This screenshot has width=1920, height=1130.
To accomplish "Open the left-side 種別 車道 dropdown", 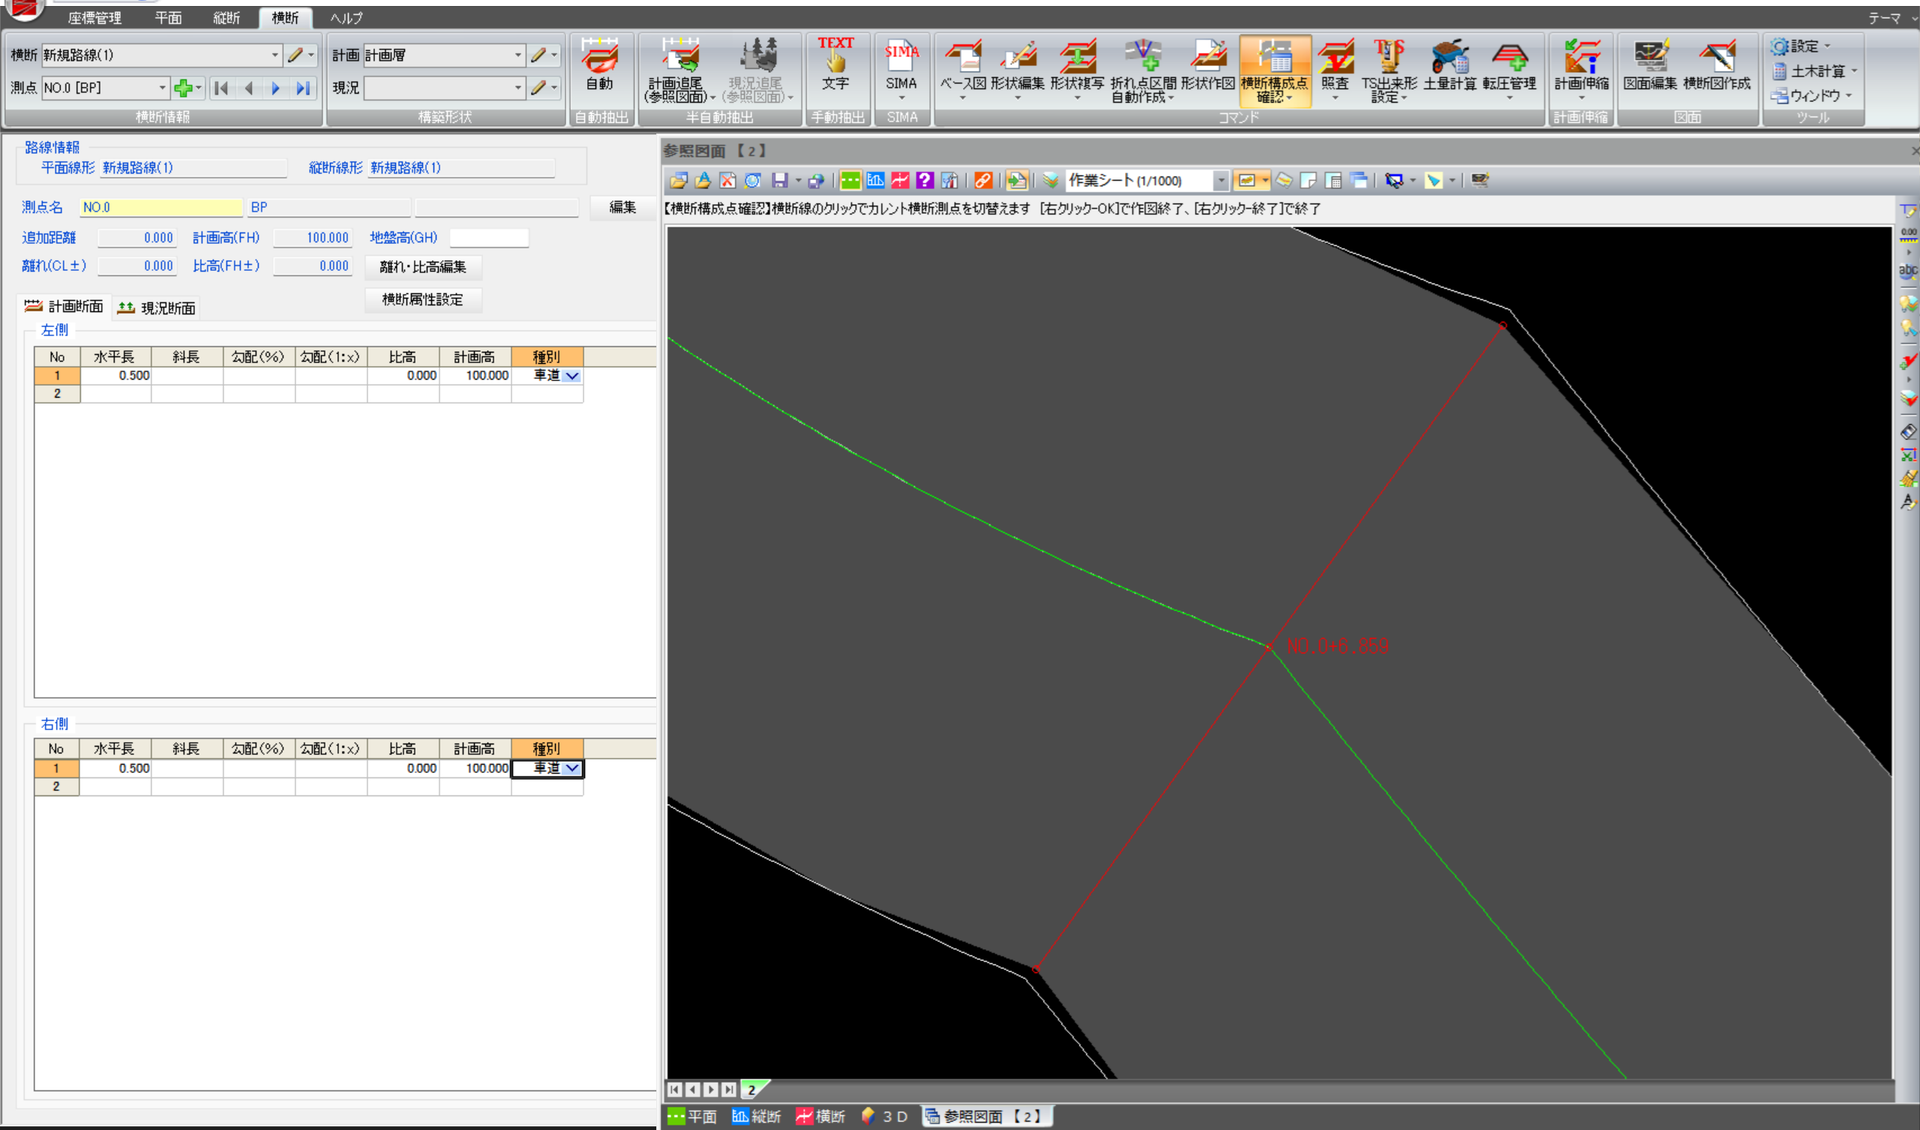I will click(571, 376).
